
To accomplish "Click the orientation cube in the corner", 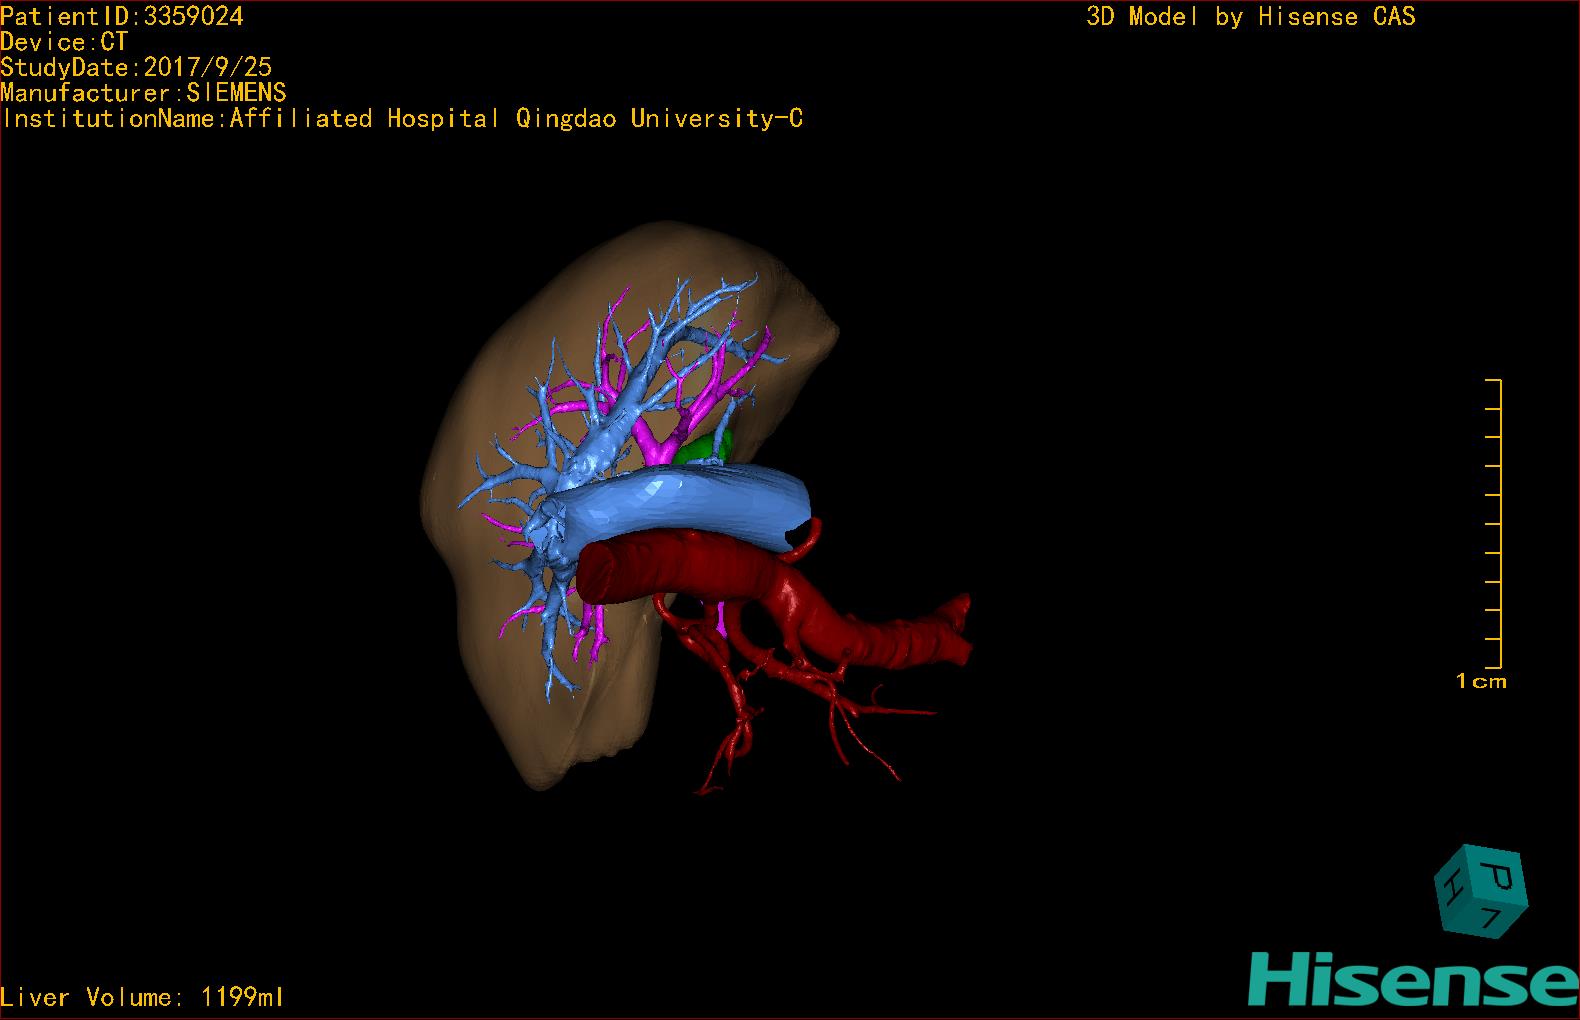I will [1481, 891].
